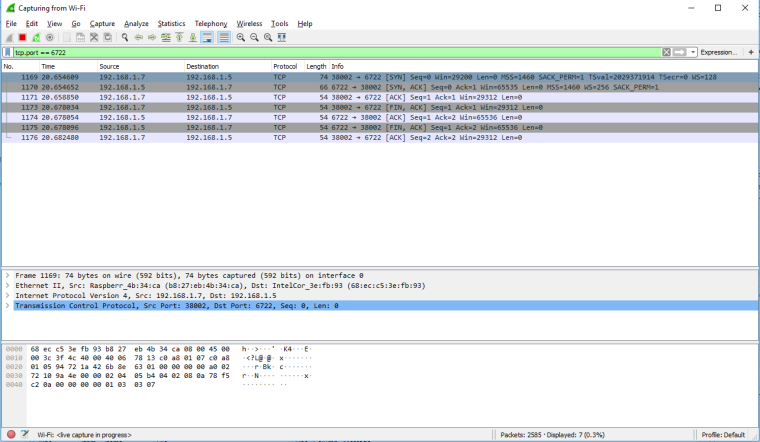Restart the current capture

[x=36, y=37]
